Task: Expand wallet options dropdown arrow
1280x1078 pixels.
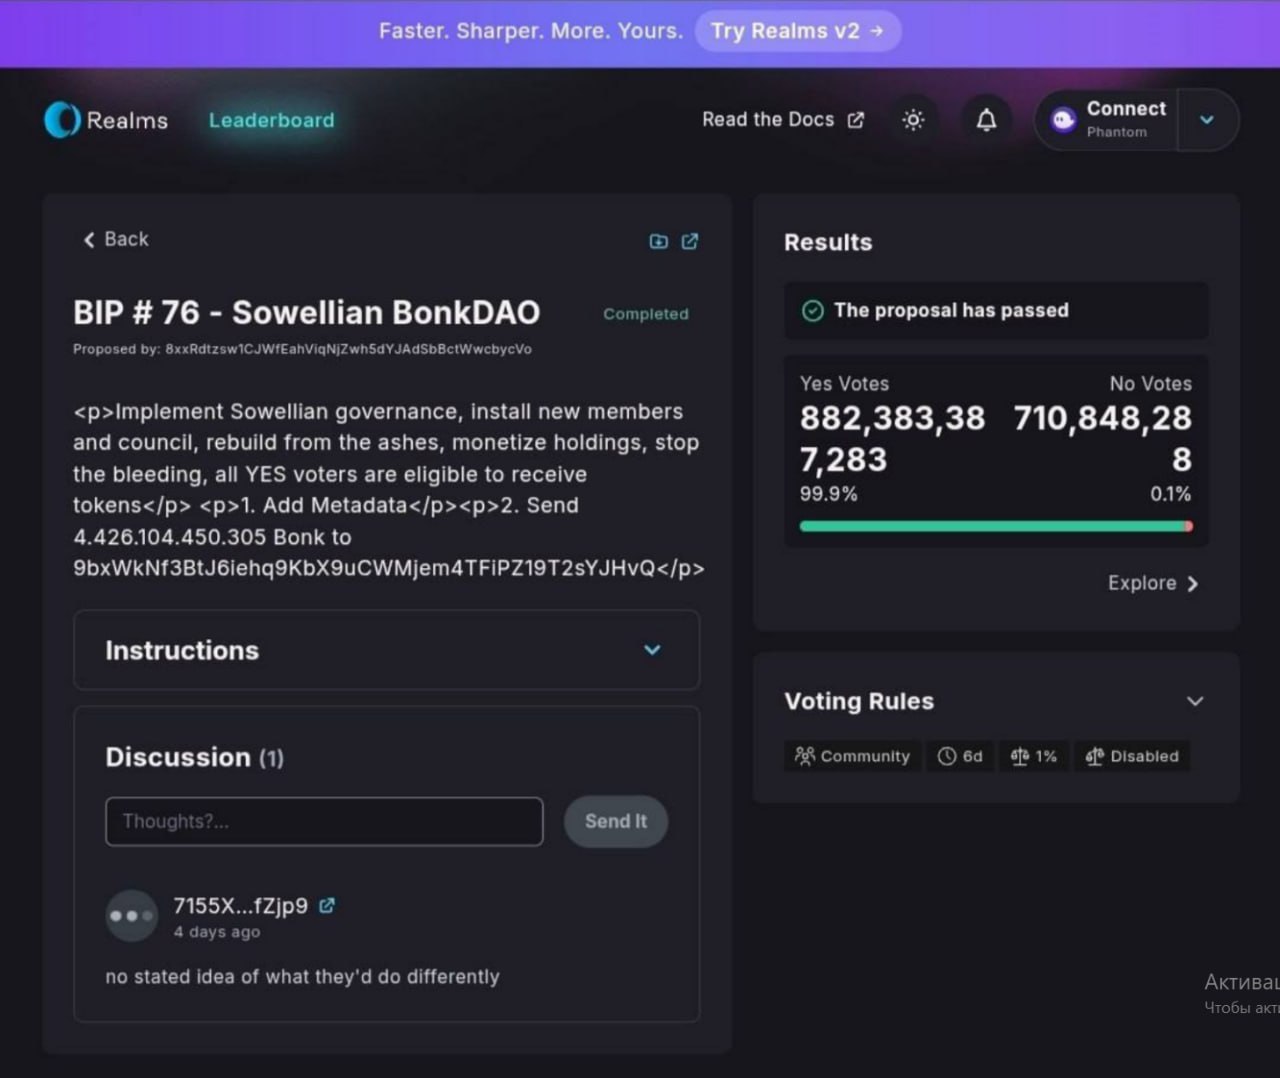Action: (1207, 120)
